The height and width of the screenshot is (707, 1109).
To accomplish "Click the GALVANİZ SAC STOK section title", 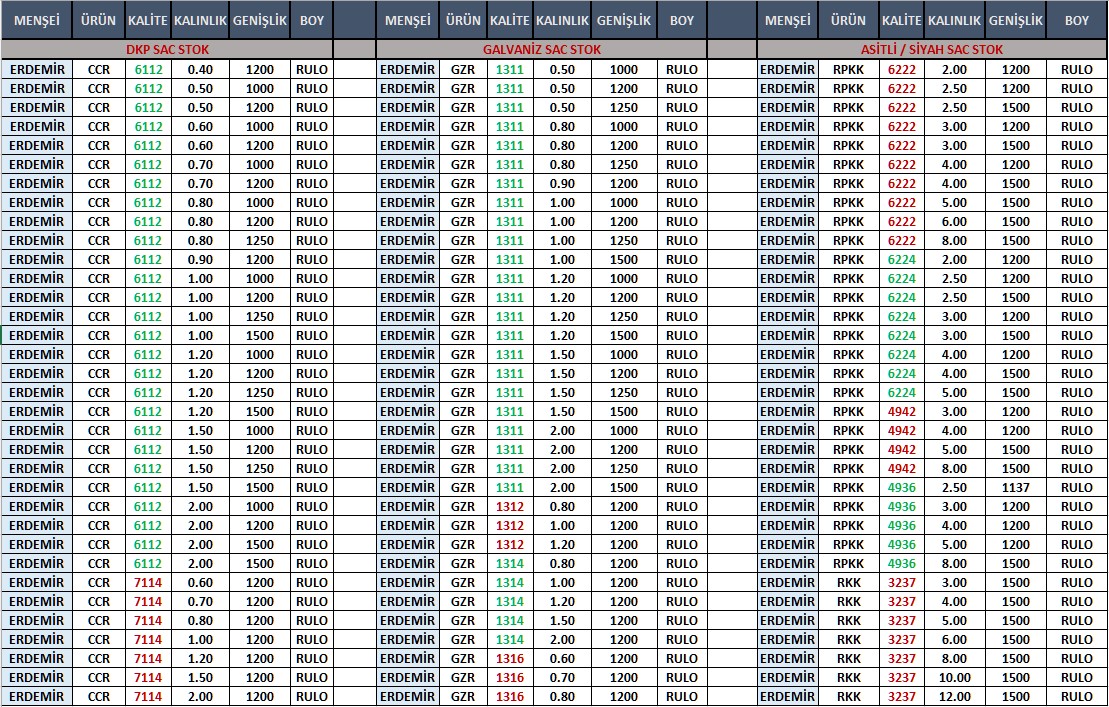I will (x=541, y=49).
